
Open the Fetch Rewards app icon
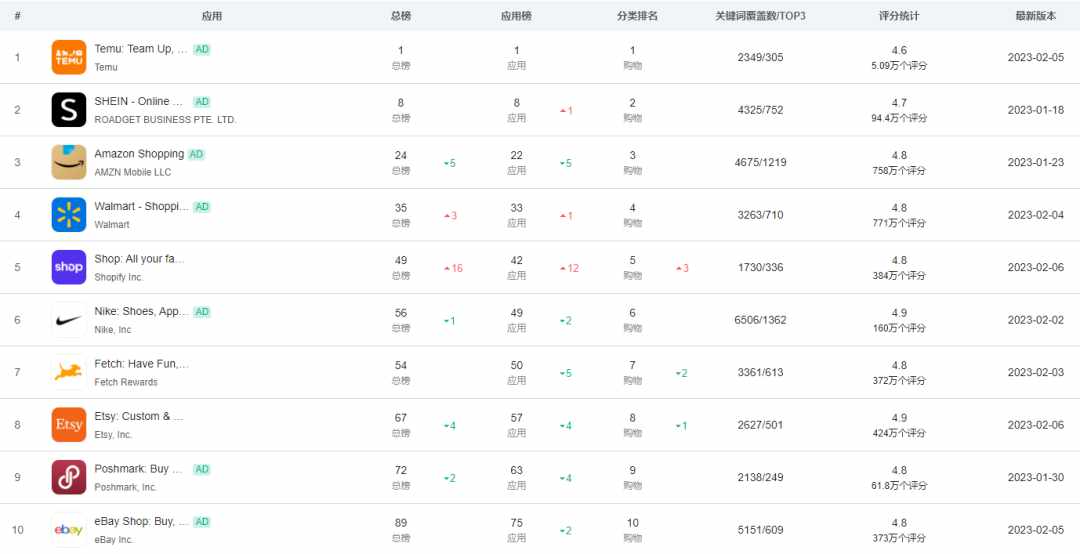[69, 372]
